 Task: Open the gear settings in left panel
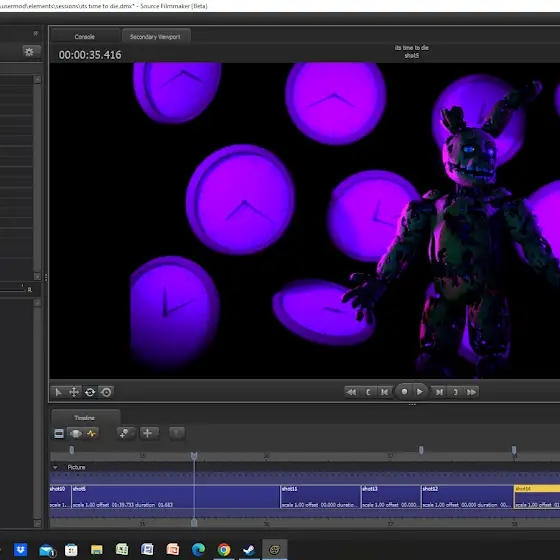[31, 52]
